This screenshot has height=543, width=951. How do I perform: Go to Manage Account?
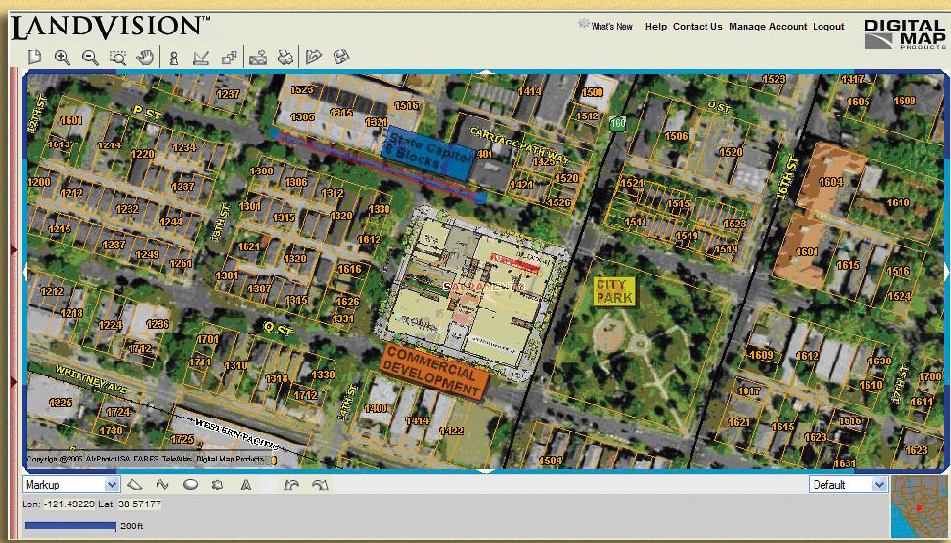[x=768, y=27]
